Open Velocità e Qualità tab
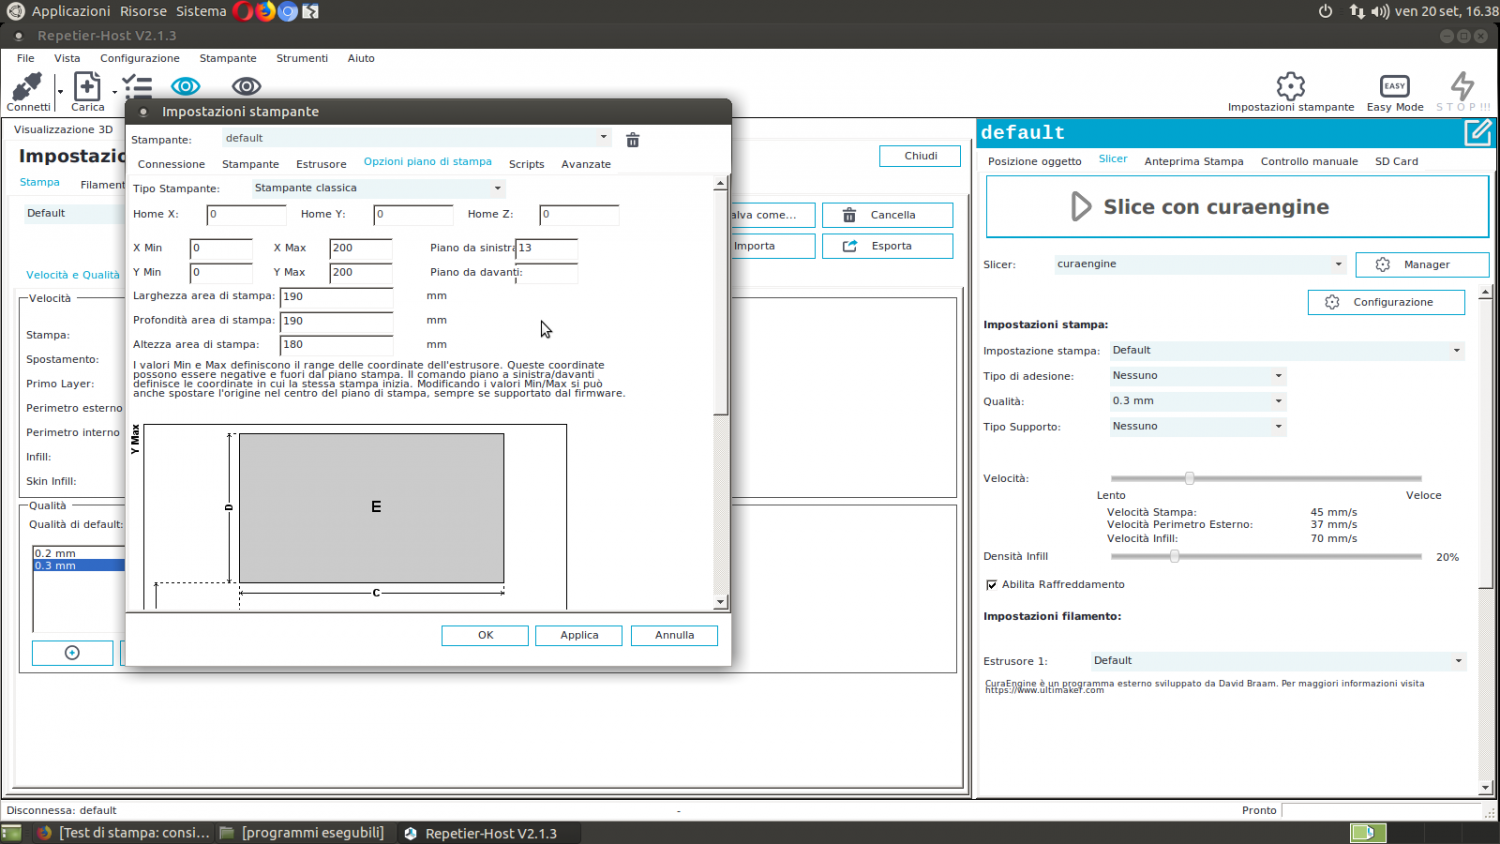The width and height of the screenshot is (1500, 844). coord(73,275)
